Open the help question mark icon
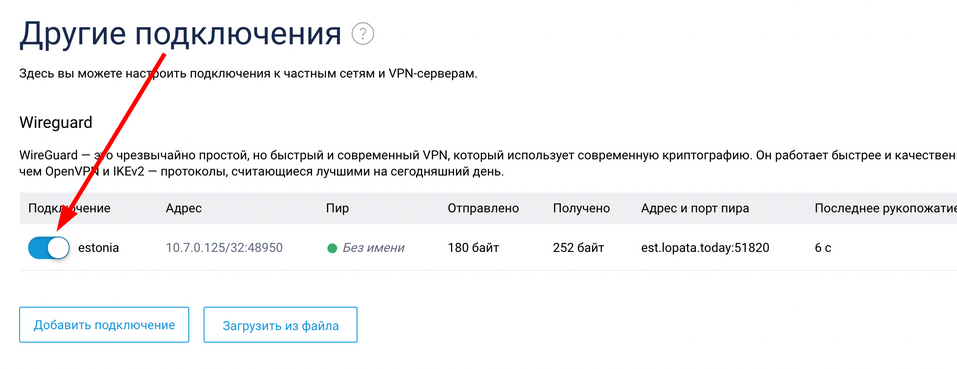The height and width of the screenshot is (369, 957). [x=363, y=34]
